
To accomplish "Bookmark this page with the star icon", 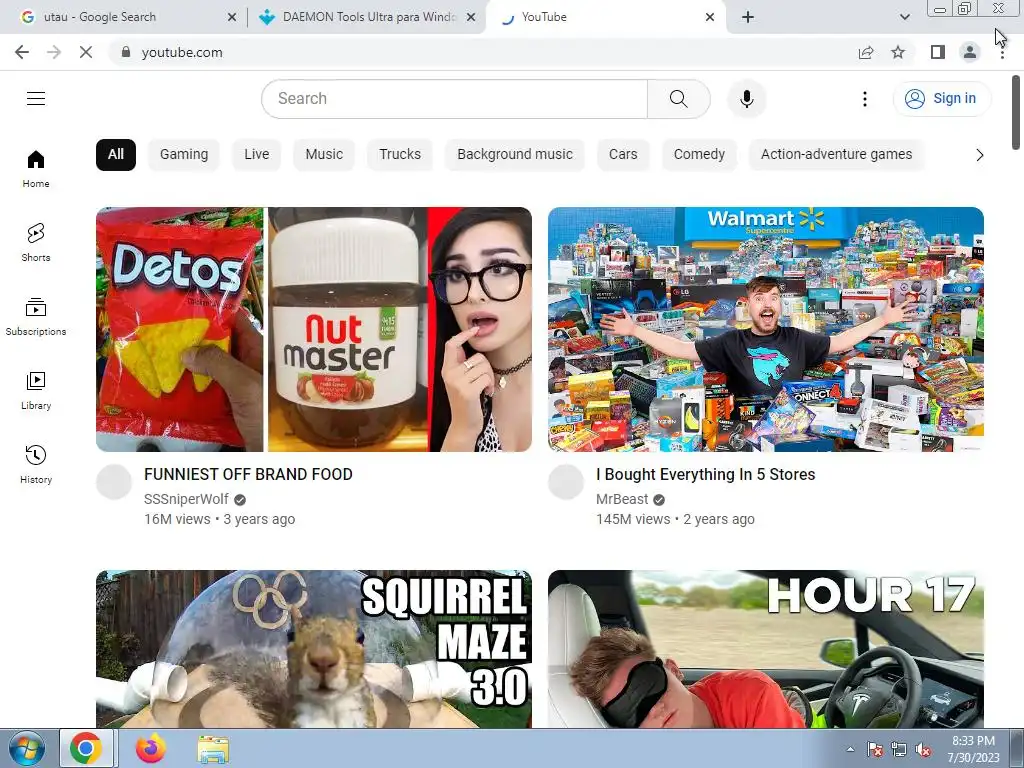I will coord(898,52).
